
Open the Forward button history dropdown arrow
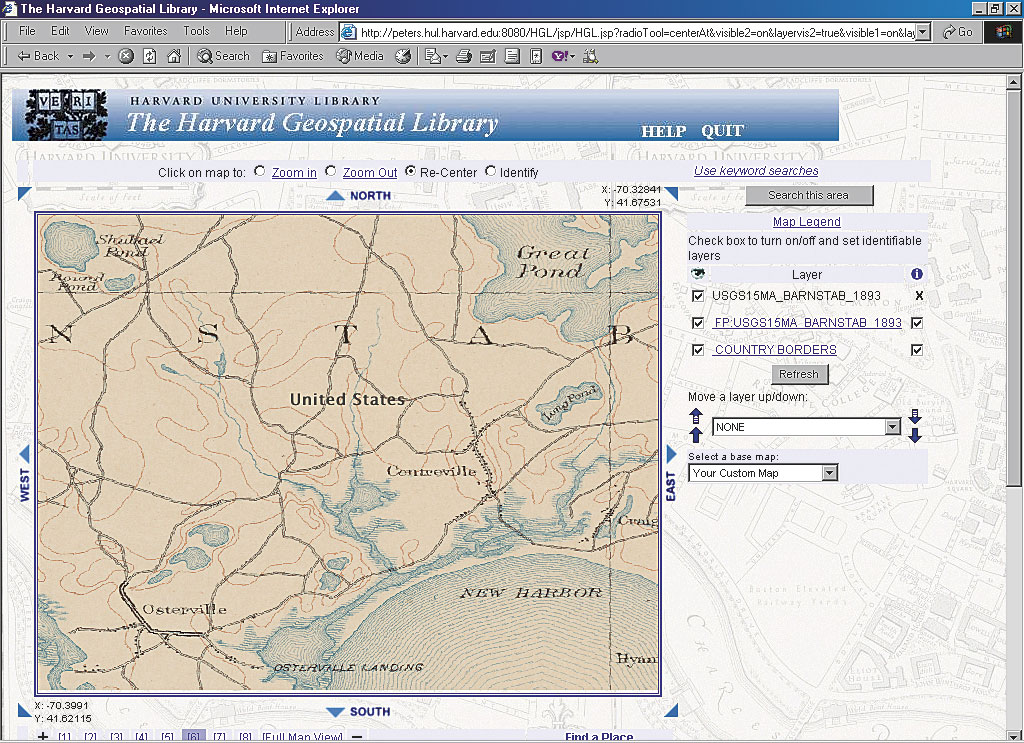tap(107, 57)
